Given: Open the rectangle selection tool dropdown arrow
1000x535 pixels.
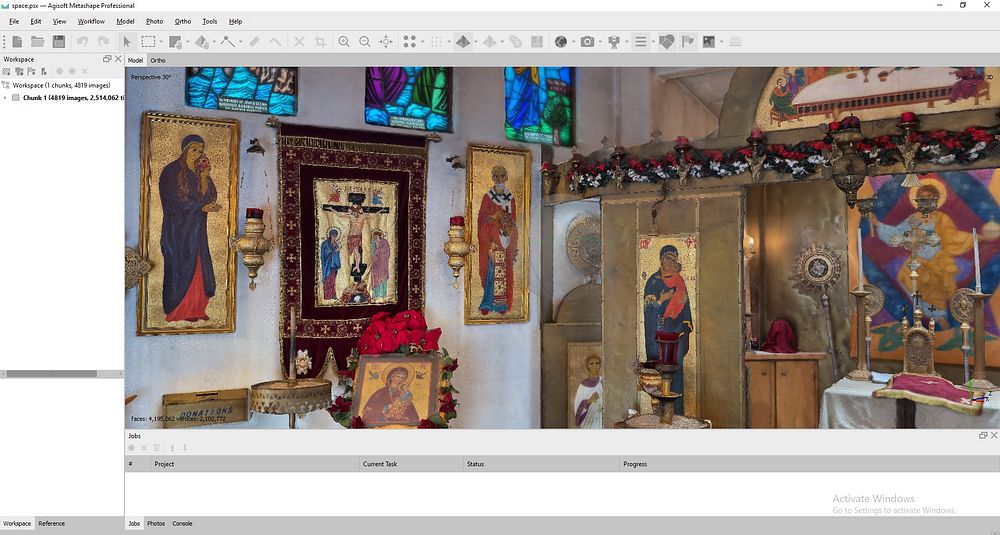Looking at the screenshot, I should click(162, 42).
